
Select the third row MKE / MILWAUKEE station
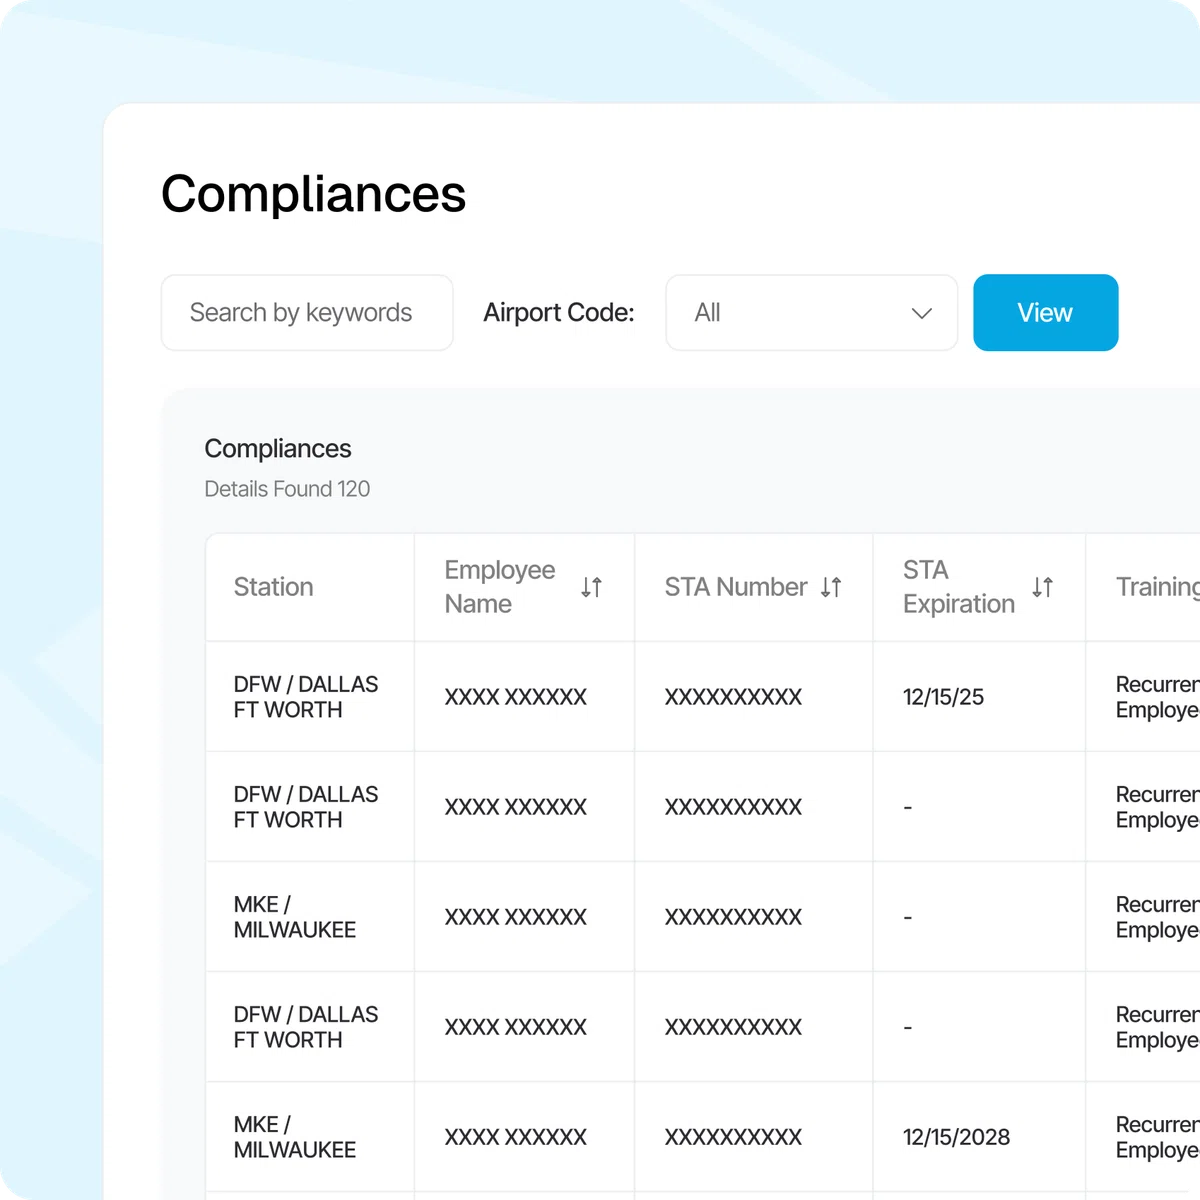point(295,917)
